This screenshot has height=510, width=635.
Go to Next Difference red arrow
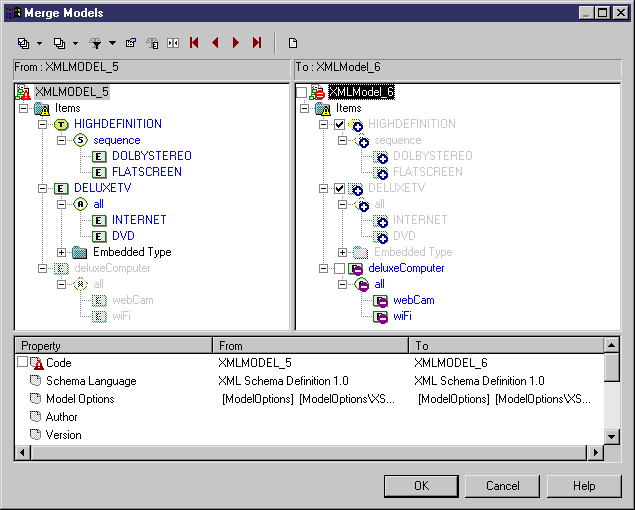pyautogui.click(x=236, y=43)
